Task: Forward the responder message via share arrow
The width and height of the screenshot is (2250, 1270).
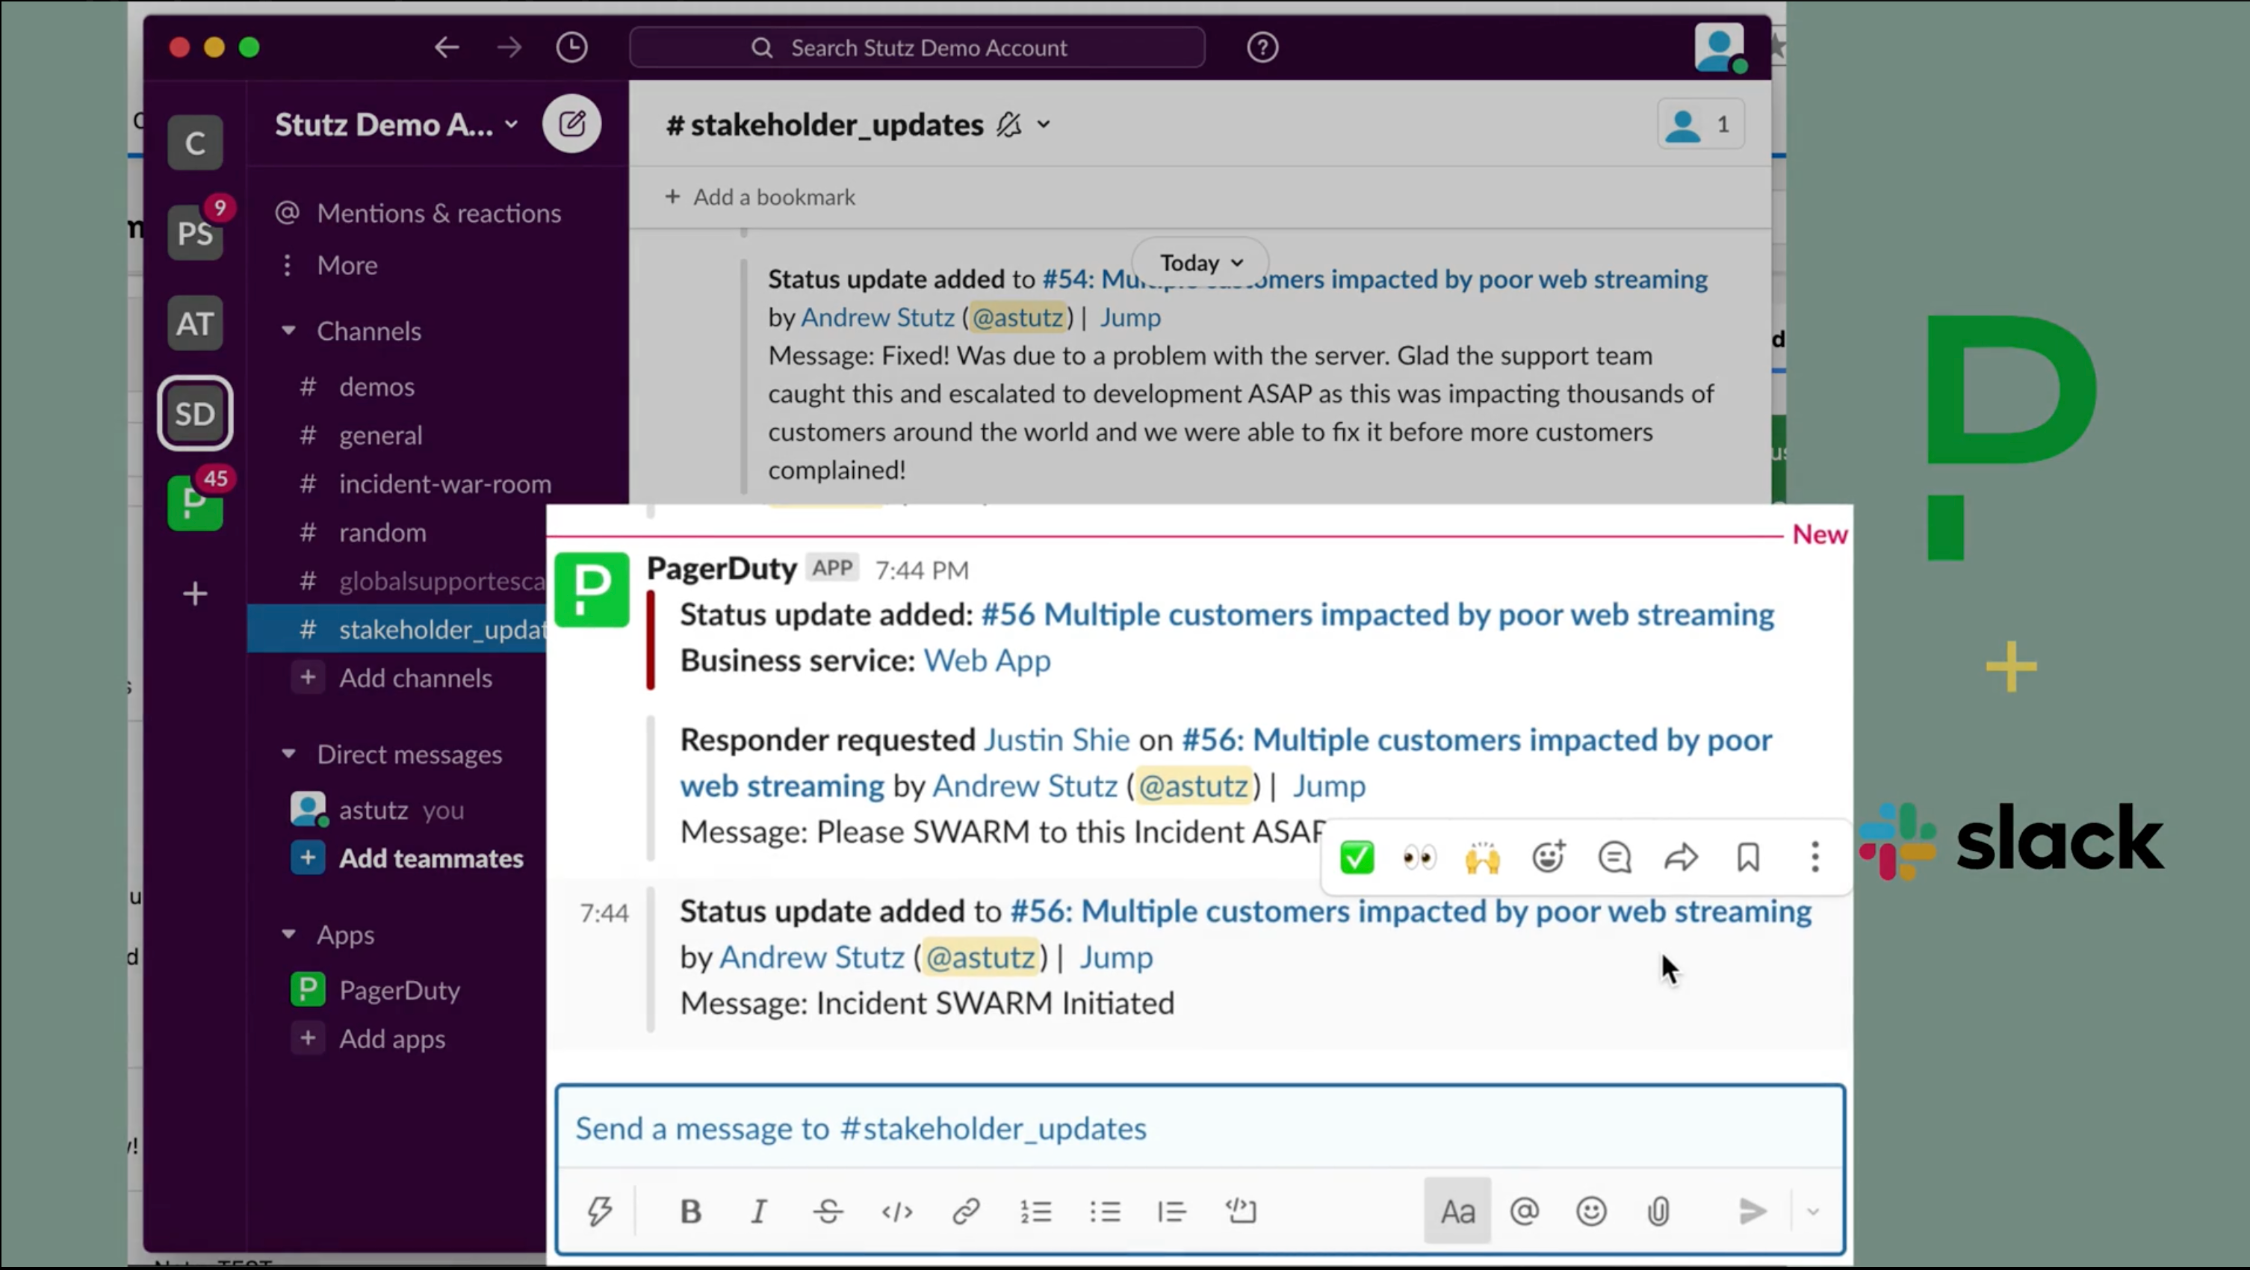Action: point(1681,857)
